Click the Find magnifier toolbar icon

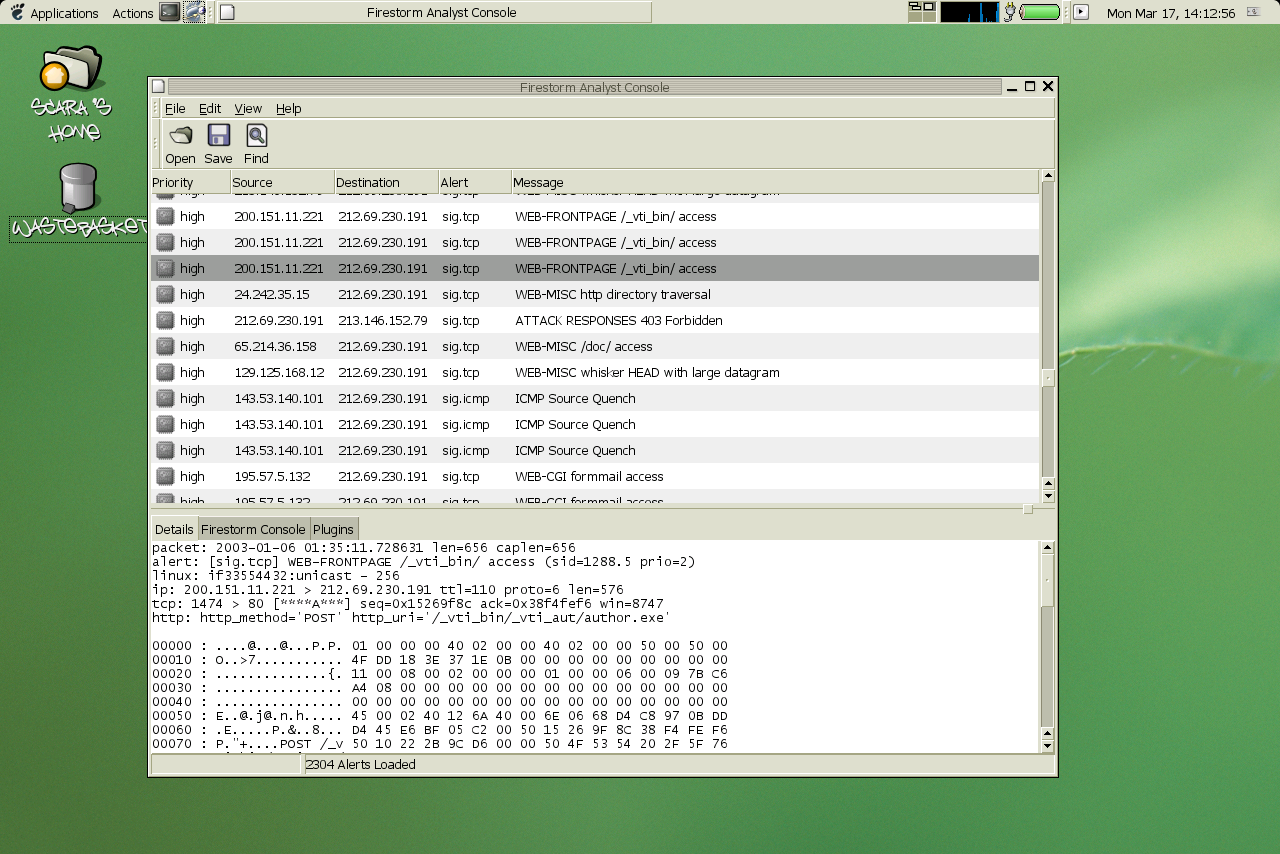coord(256,135)
